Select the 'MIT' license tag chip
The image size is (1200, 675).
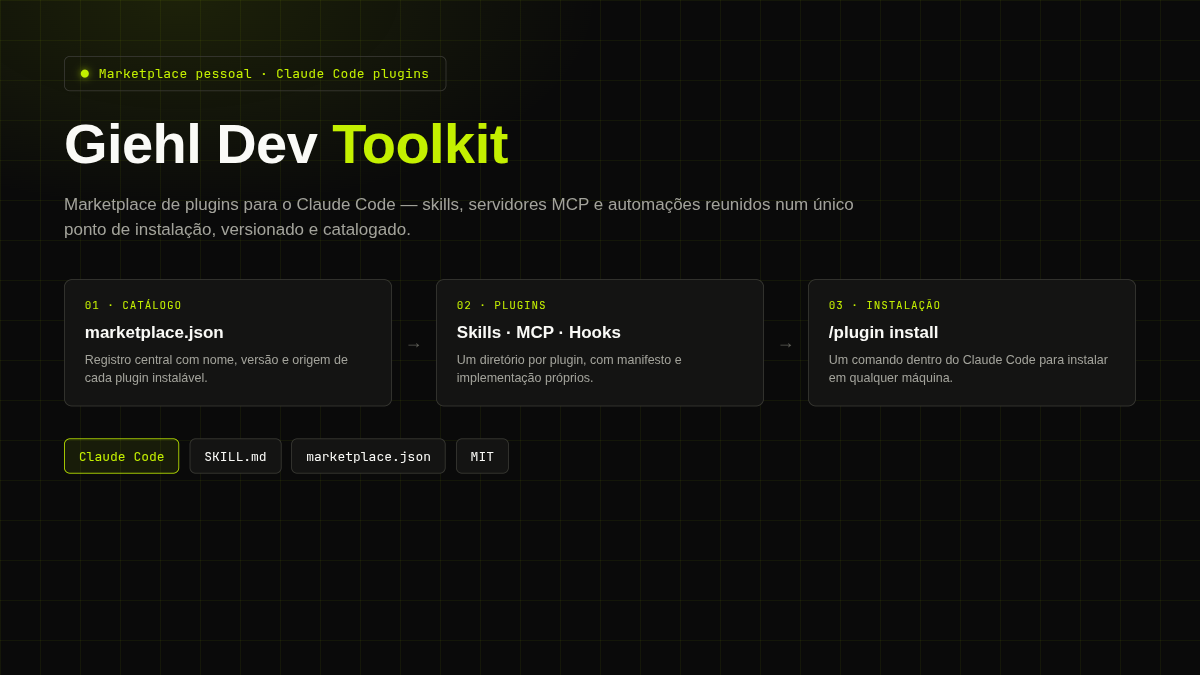pos(482,456)
